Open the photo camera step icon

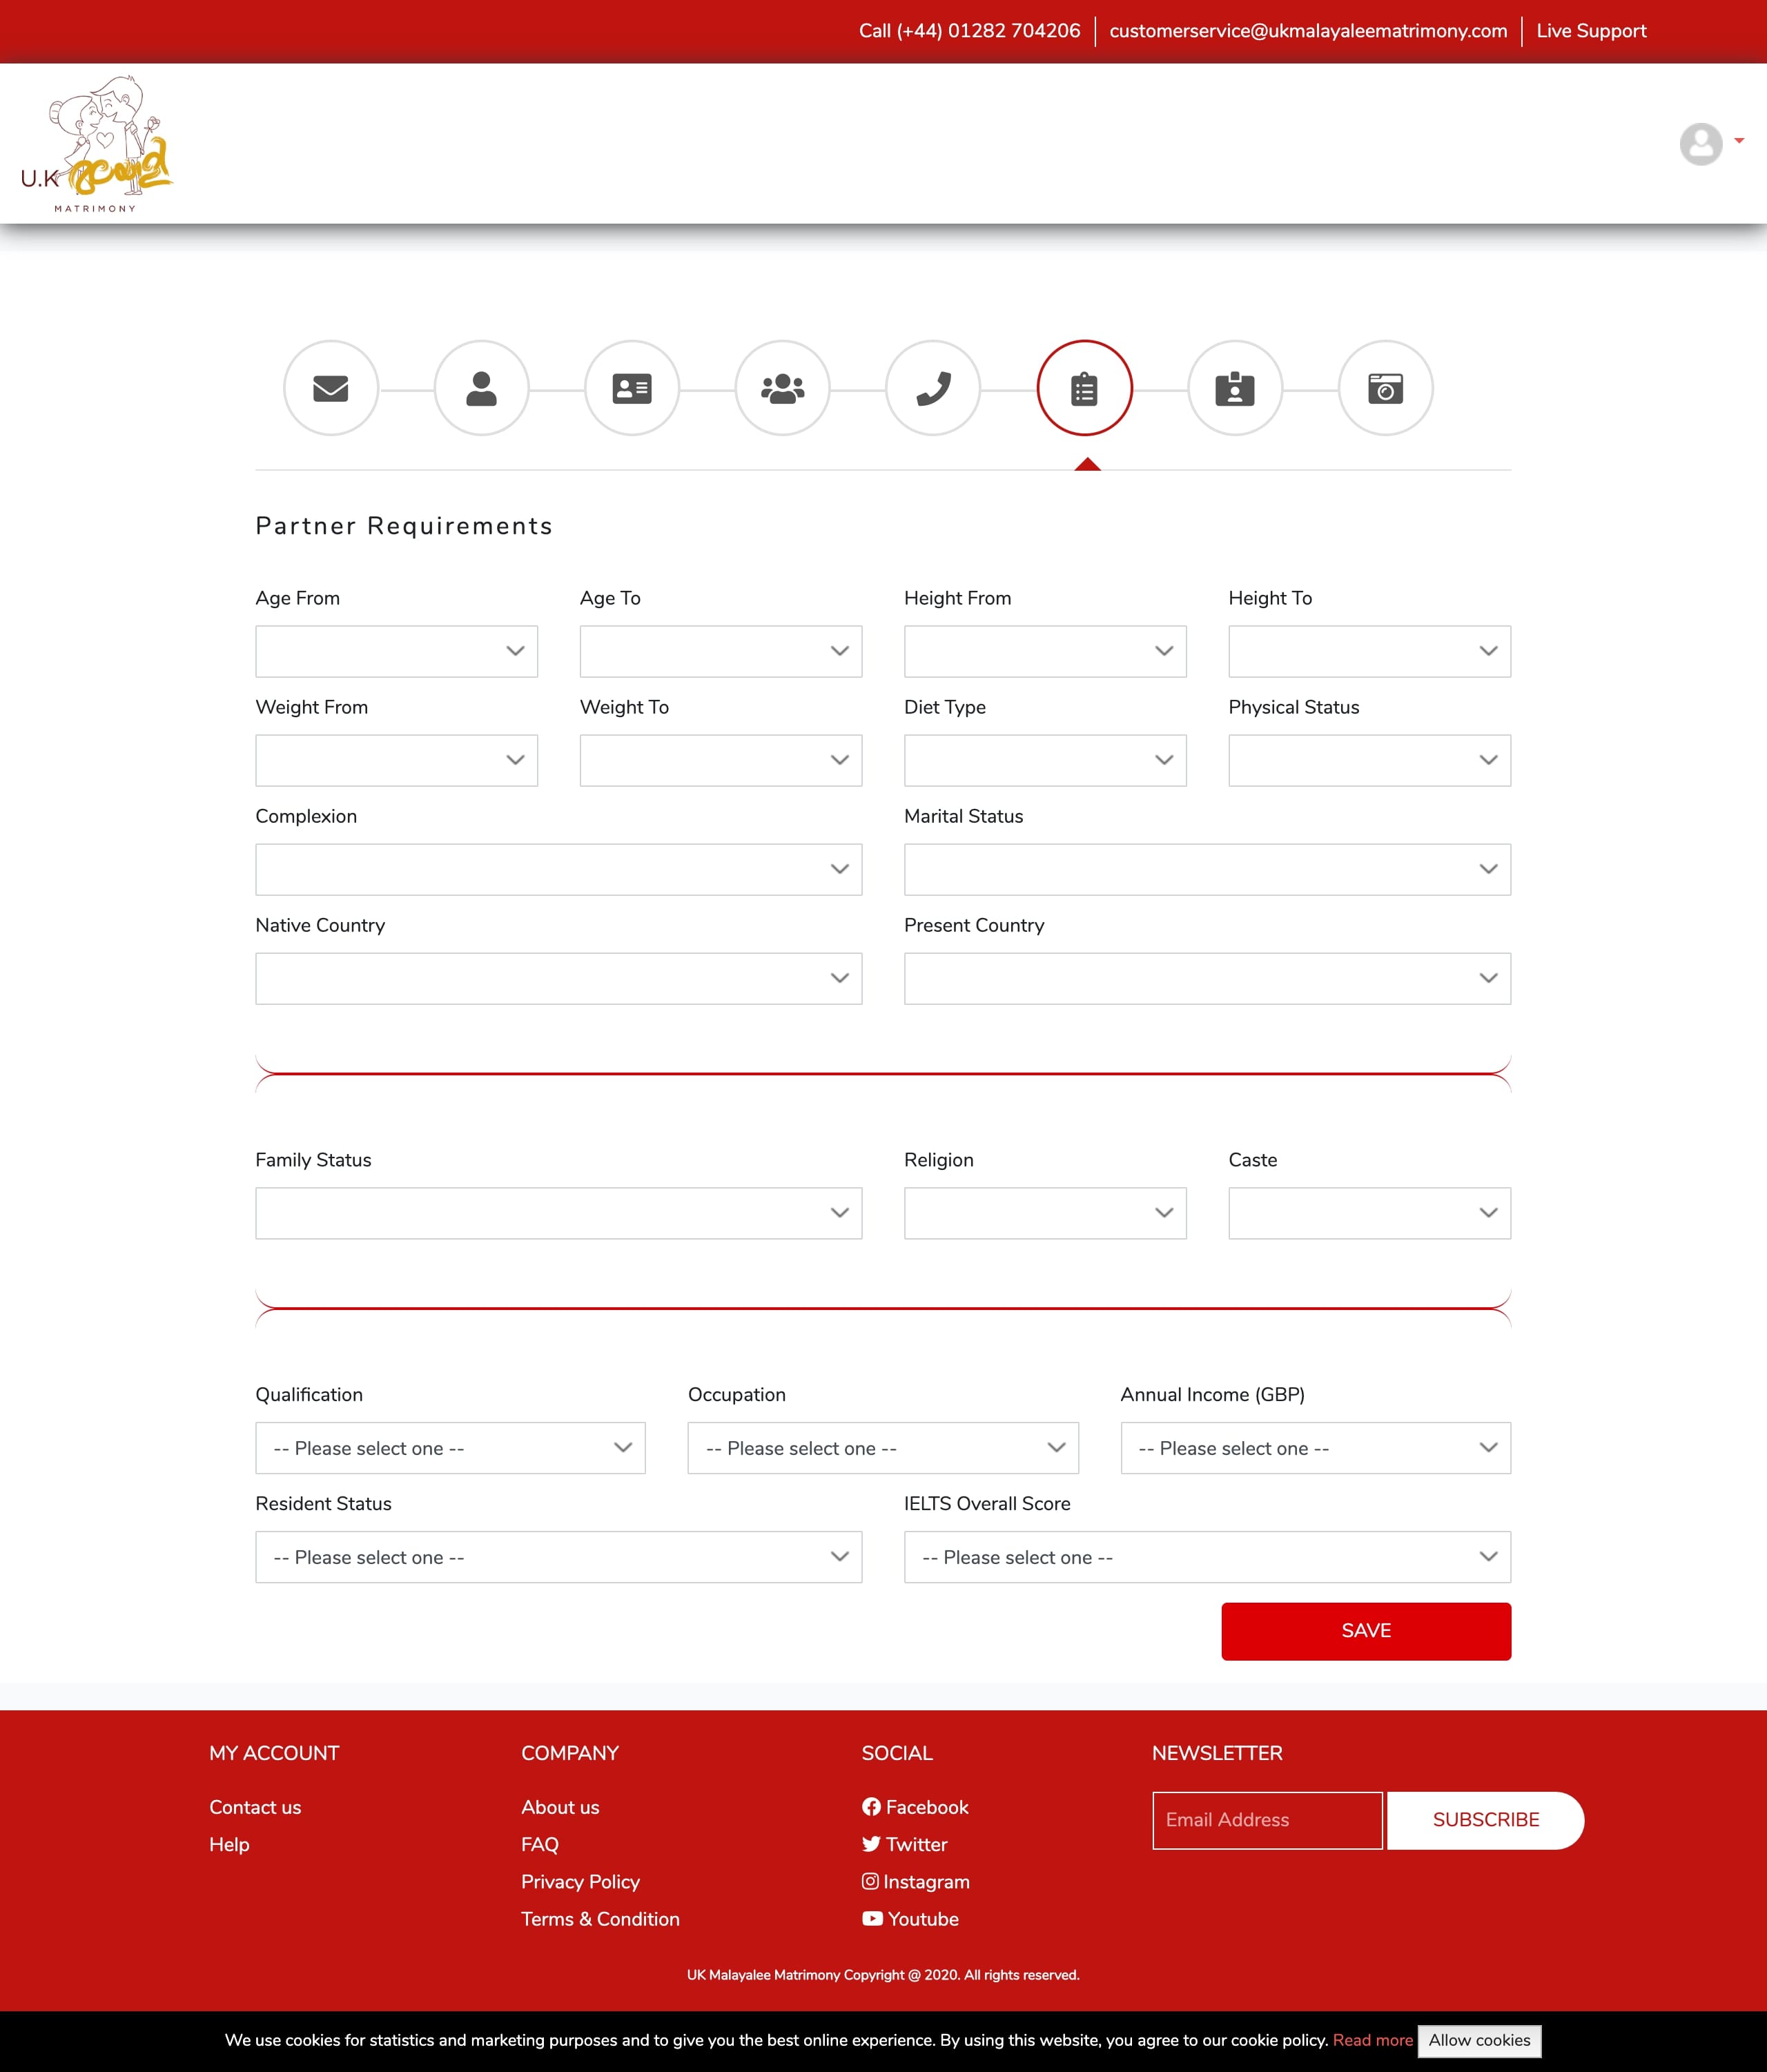pos(1386,388)
